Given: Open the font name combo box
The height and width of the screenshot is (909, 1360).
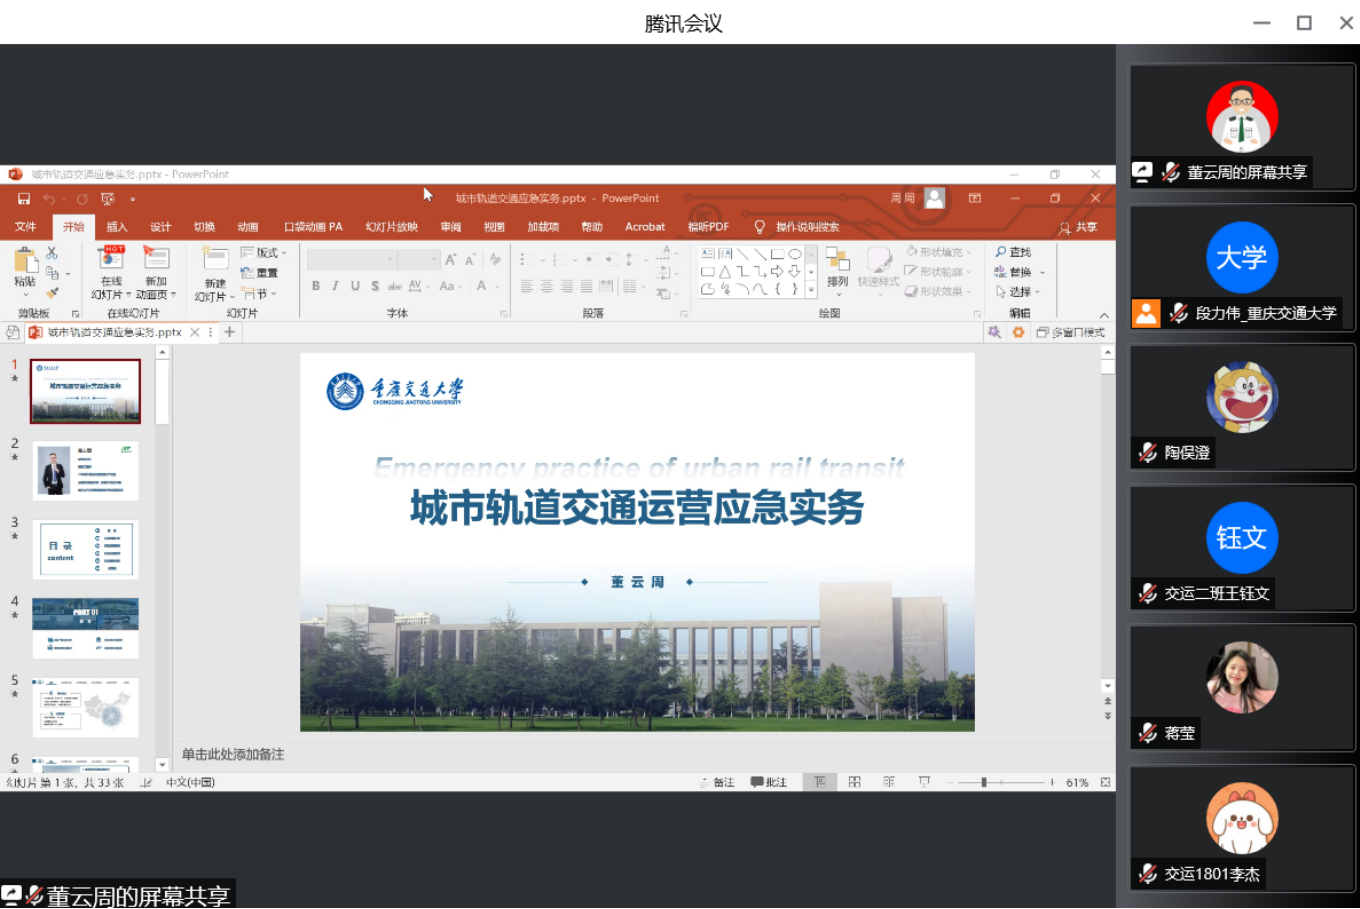Looking at the screenshot, I should 351,260.
